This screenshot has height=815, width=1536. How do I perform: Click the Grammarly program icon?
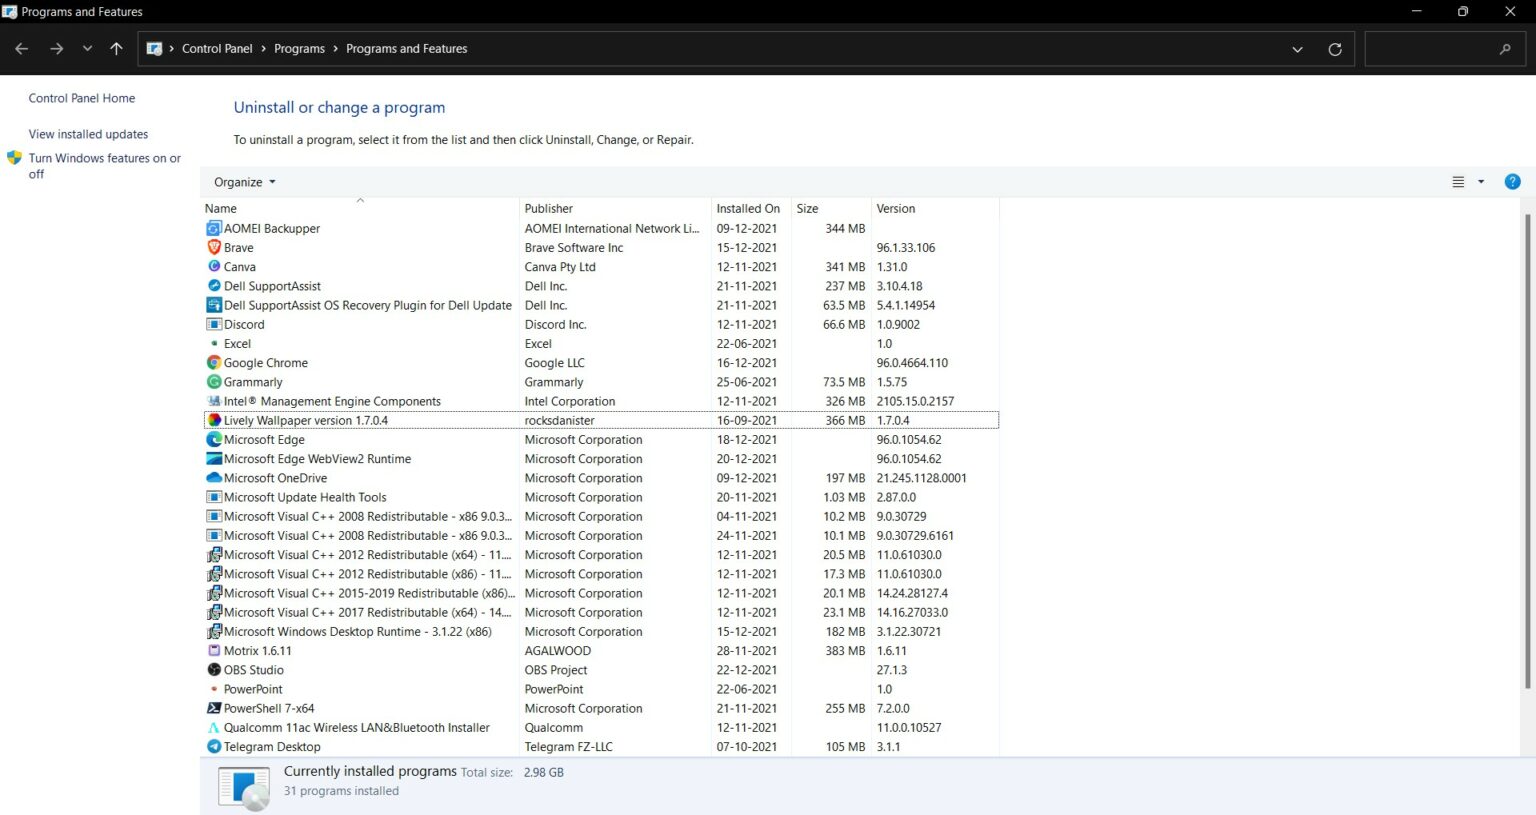click(x=213, y=382)
